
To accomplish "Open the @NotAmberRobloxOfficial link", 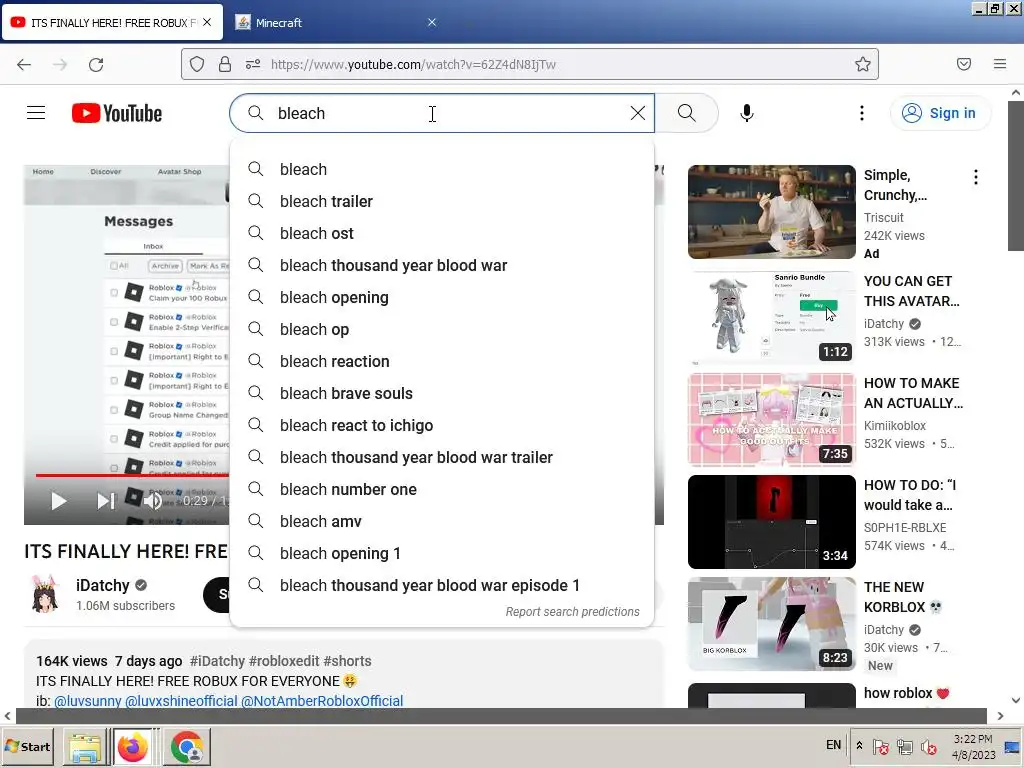I will (x=322, y=701).
